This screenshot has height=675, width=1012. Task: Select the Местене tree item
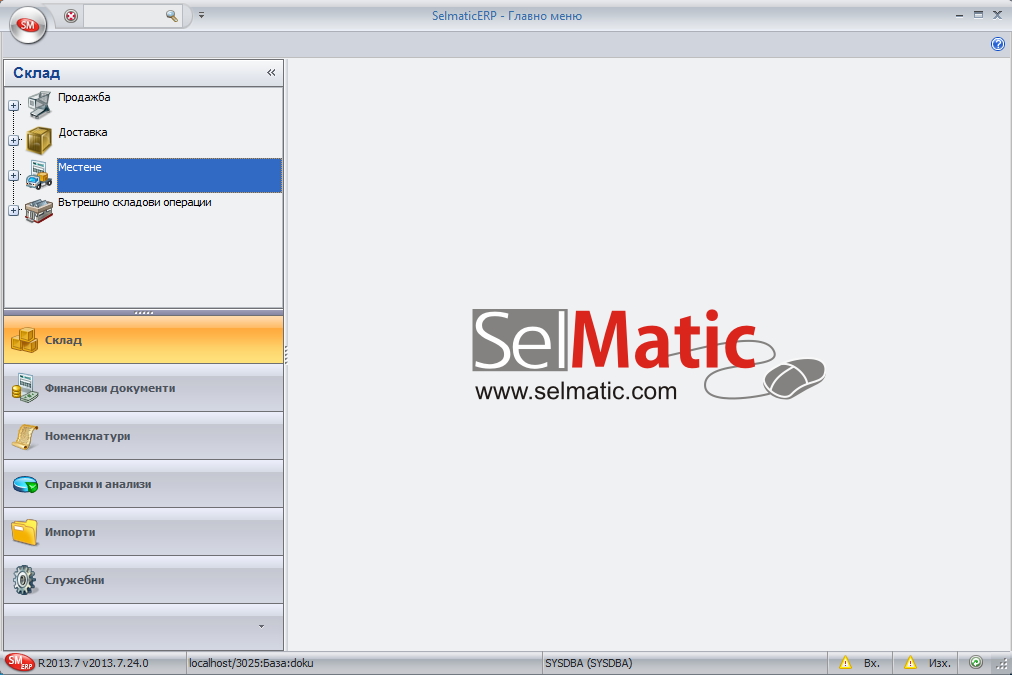pos(169,175)
